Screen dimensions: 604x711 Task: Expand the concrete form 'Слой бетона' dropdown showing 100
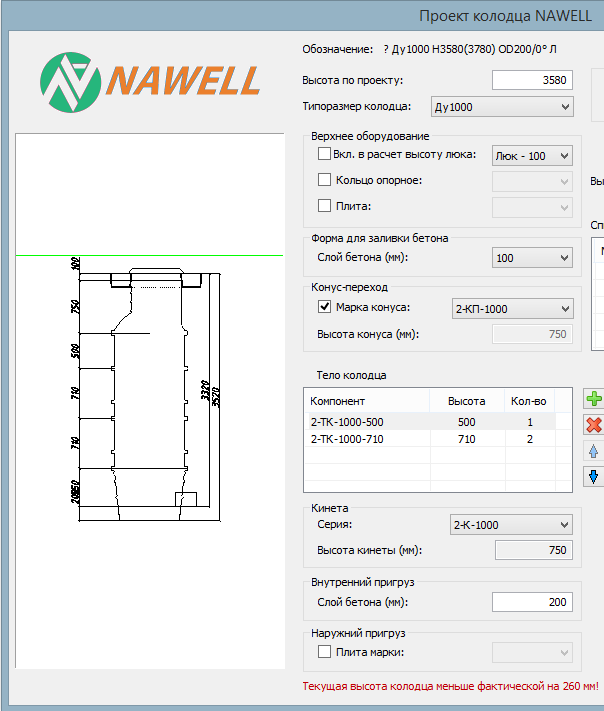click(x=532, y=258)
